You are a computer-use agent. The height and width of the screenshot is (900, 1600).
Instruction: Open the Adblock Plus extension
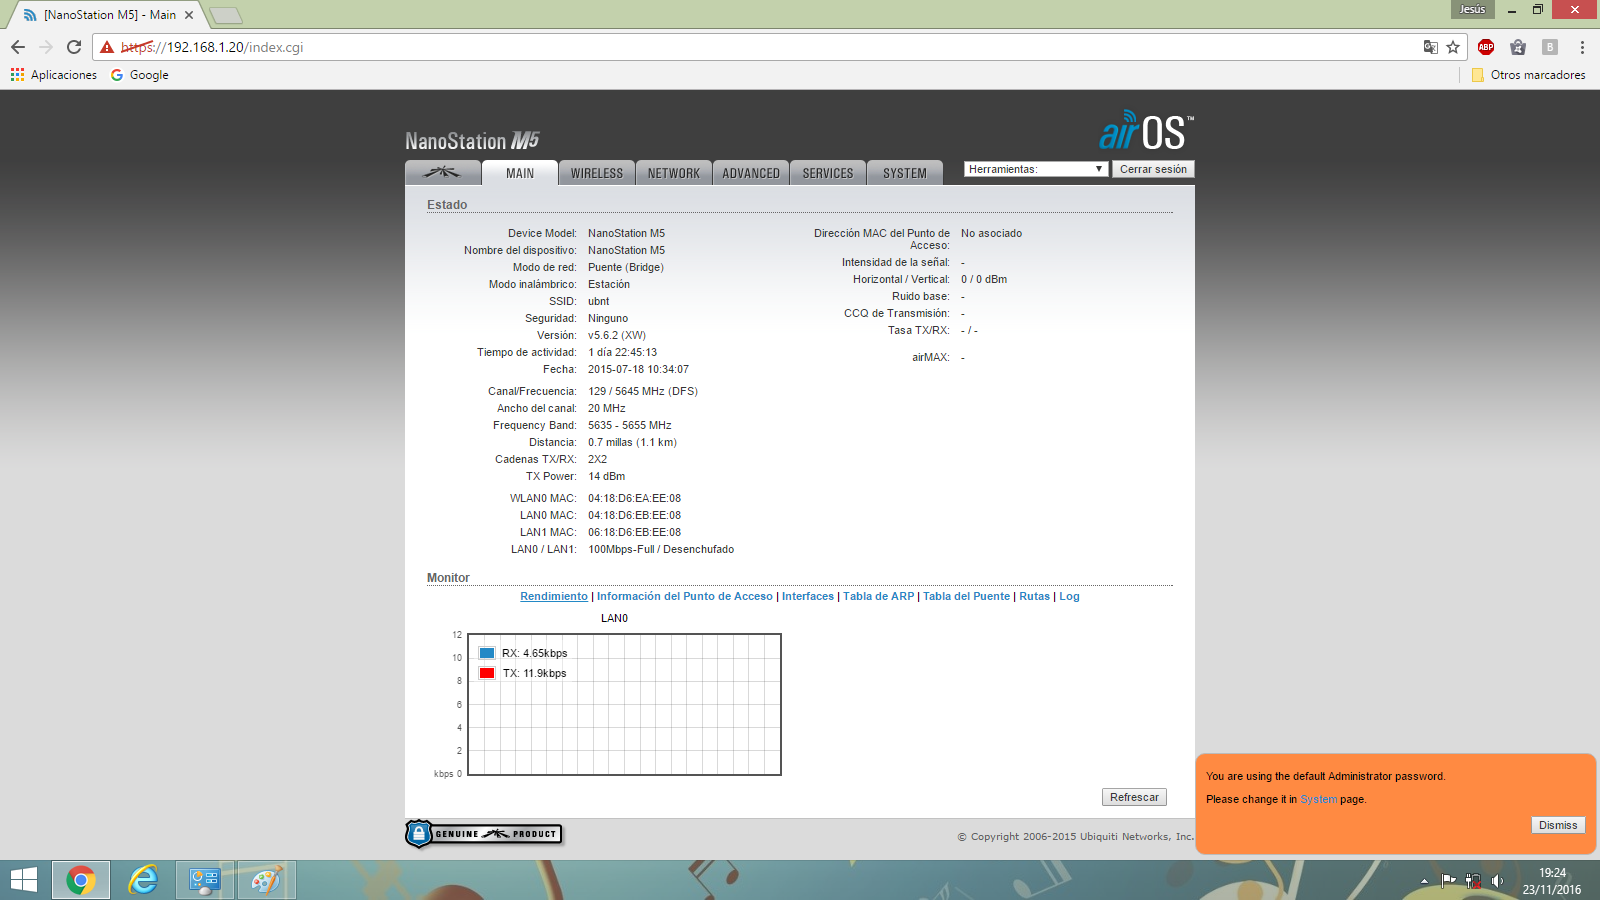[1486, 47]
